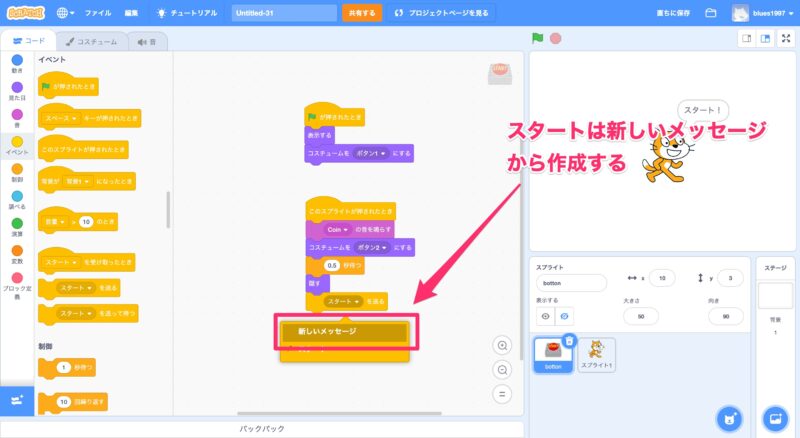Open the language globe dropdown
This screenshot has width=800, height=438.
67,13
